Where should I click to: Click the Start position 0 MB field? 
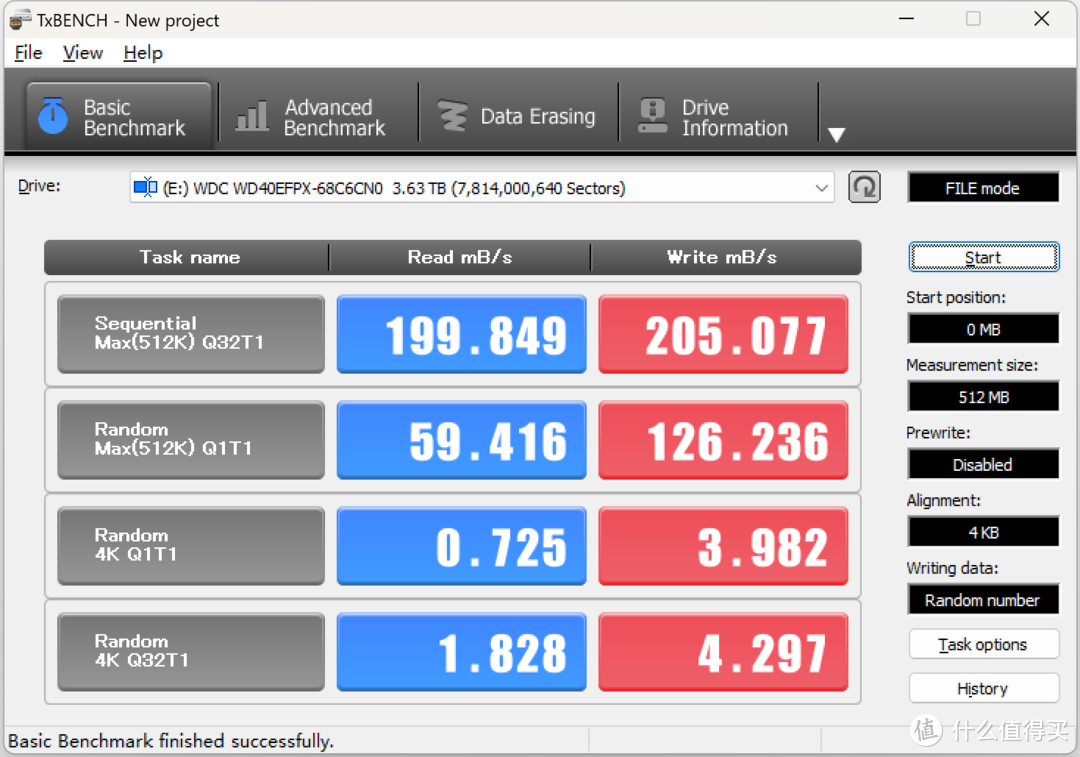pos(983,329)
